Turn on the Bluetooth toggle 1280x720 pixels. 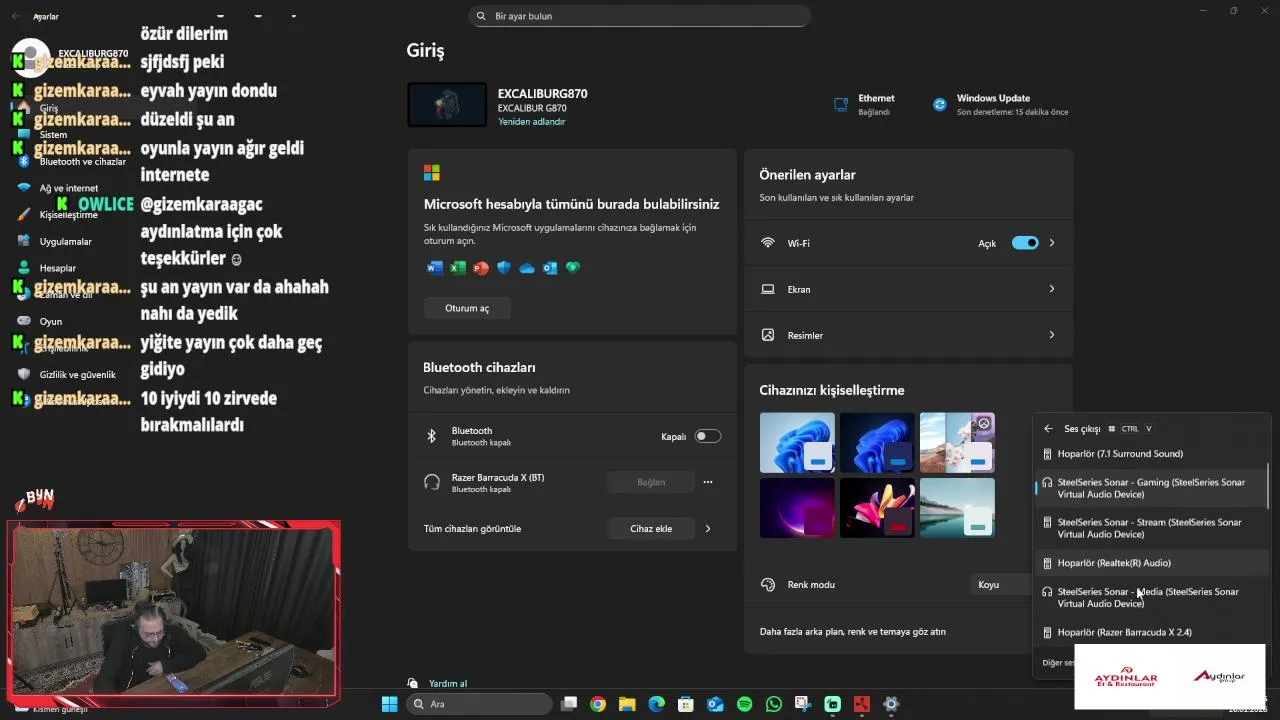(707, 436)
